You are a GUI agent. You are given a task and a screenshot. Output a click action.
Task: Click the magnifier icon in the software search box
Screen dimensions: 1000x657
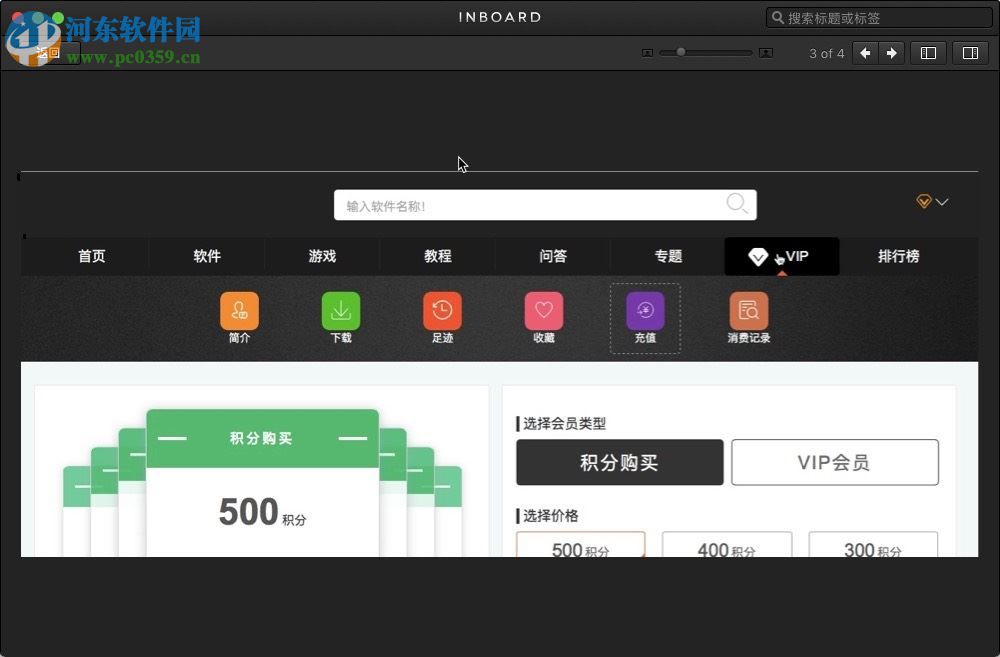737,203
